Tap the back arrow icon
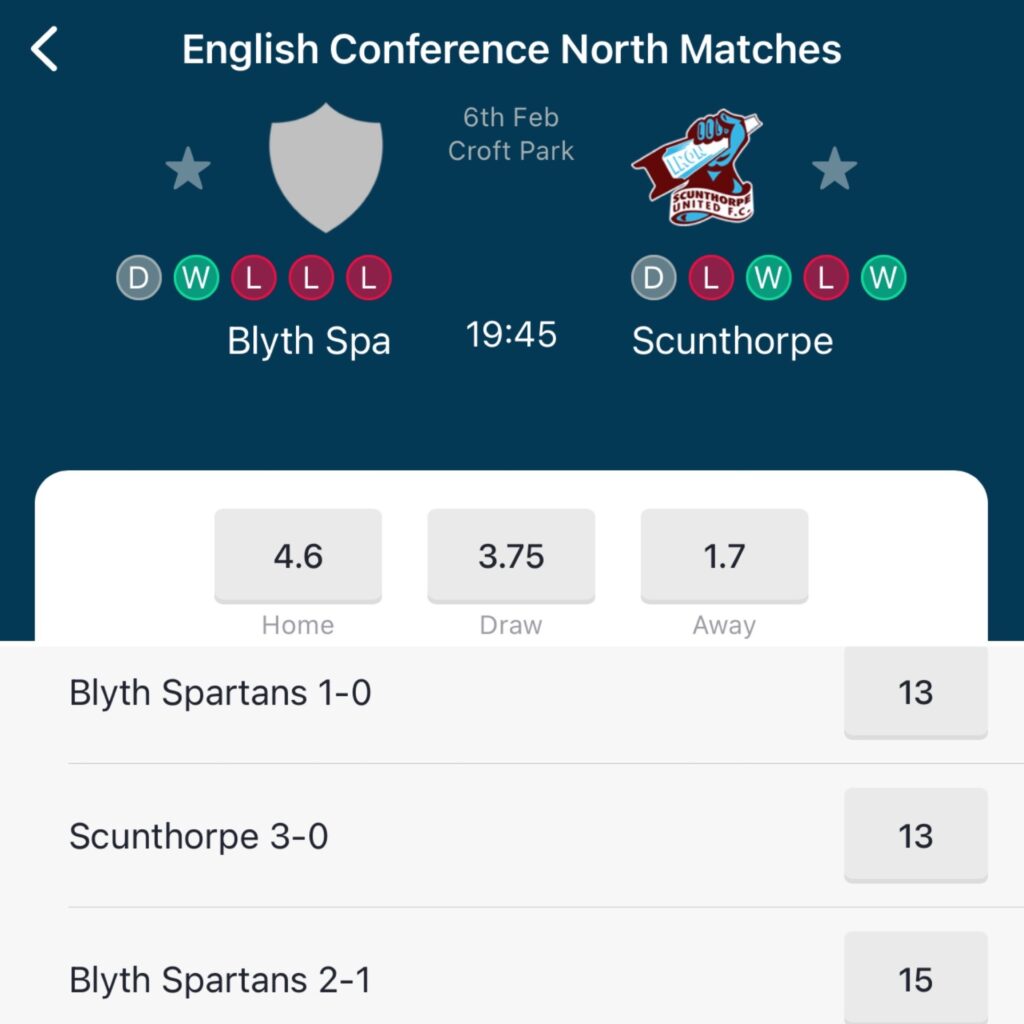The image size is (1024, 1024). tap(44, 49)
